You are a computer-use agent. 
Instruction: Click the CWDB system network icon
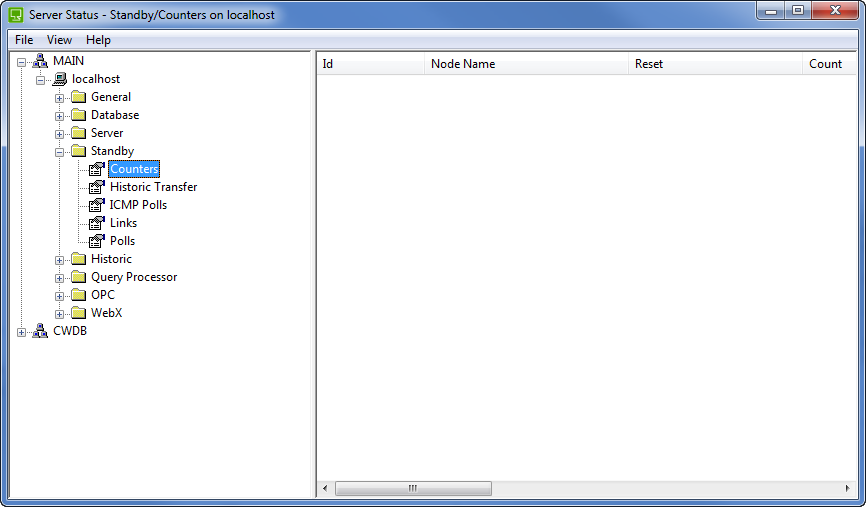(40, 331)
